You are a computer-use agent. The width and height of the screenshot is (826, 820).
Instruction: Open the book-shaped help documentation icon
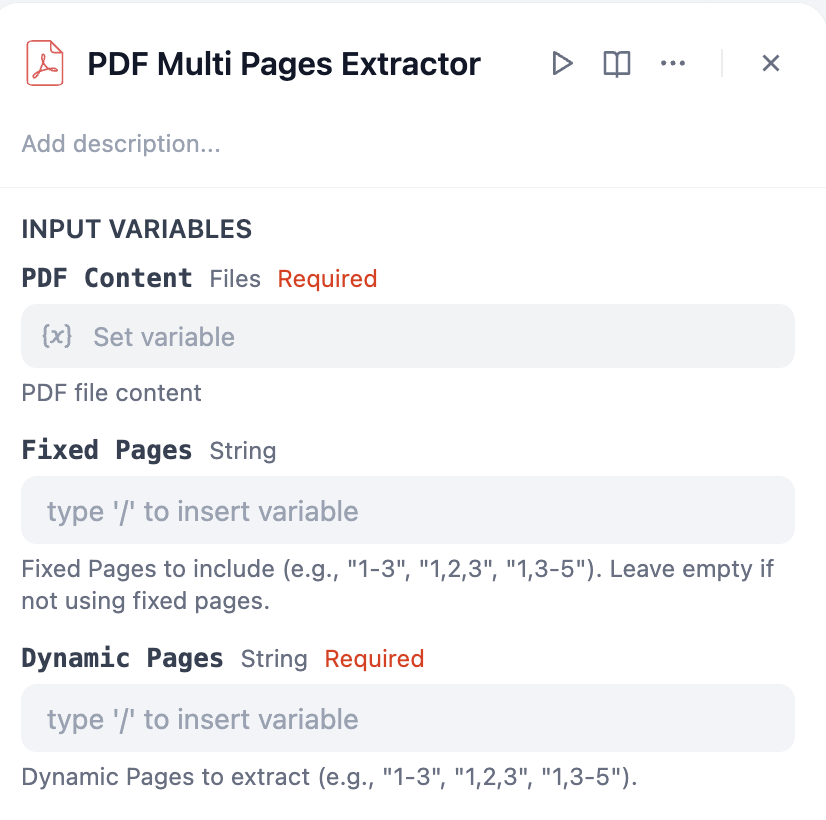[x=617, y=64]
